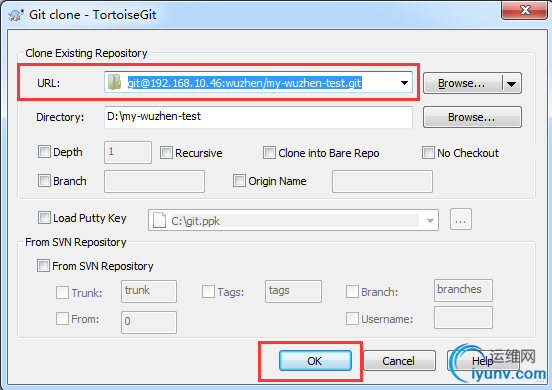Close the Git clone dialog
The image size is (552, 390).
(525, 10)
